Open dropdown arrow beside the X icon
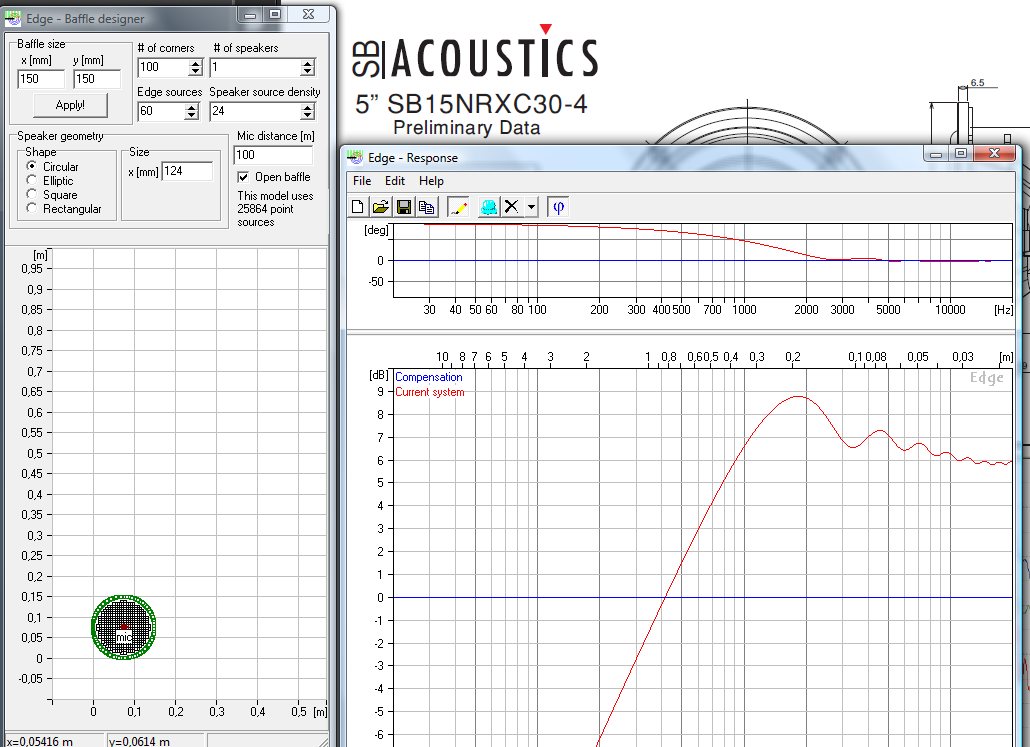The width and height of the screenshot is (1030, 747). click(x=531, y=208)
